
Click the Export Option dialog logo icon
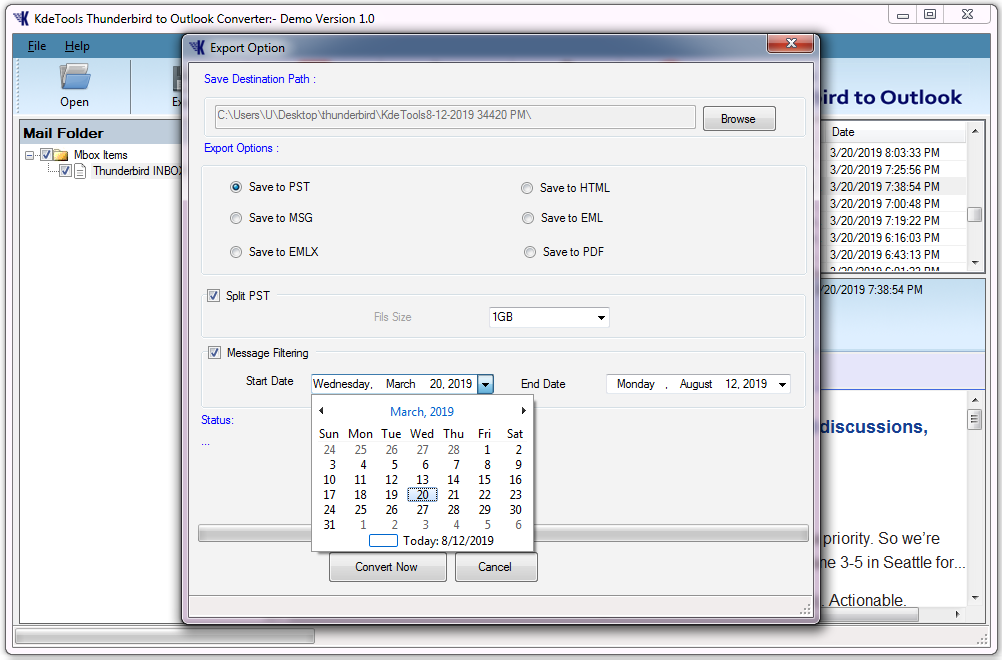tap(197, 47)
